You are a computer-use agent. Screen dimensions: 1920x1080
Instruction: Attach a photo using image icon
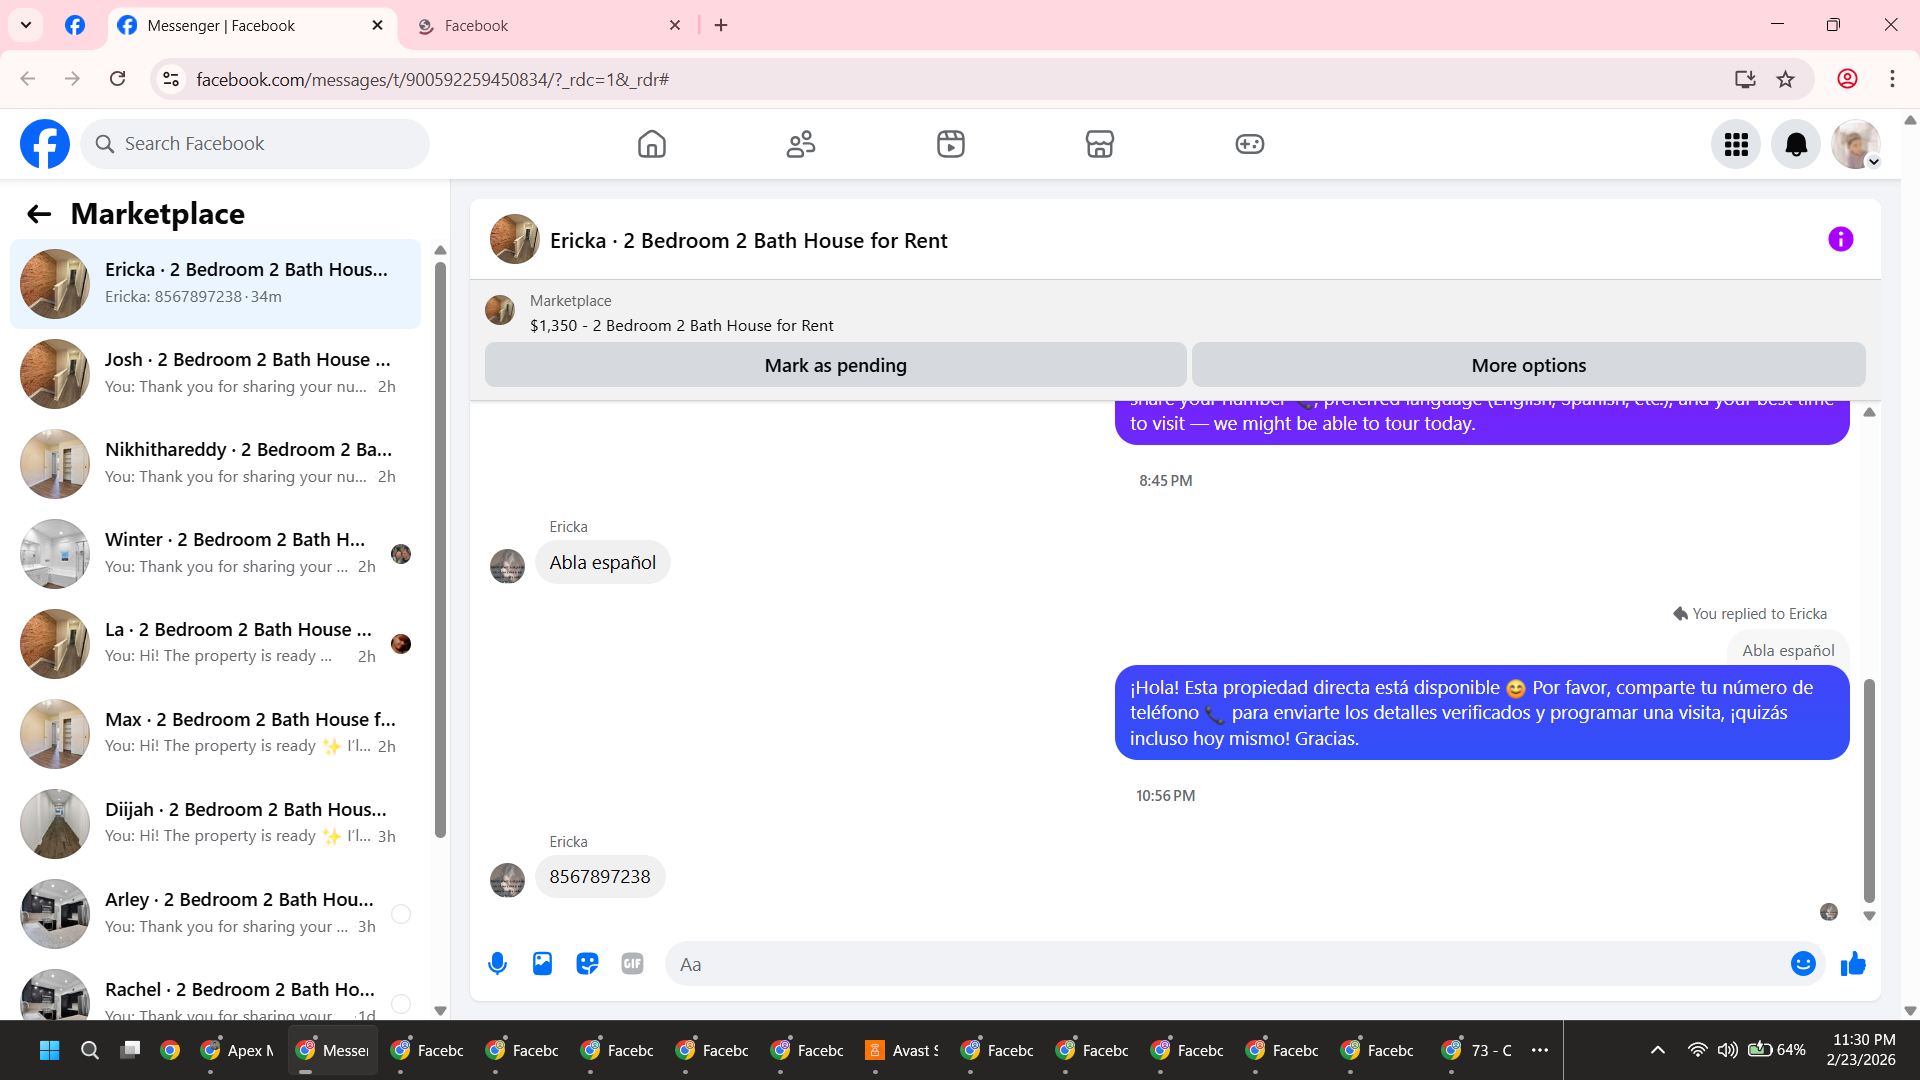(x=542, y=964)
